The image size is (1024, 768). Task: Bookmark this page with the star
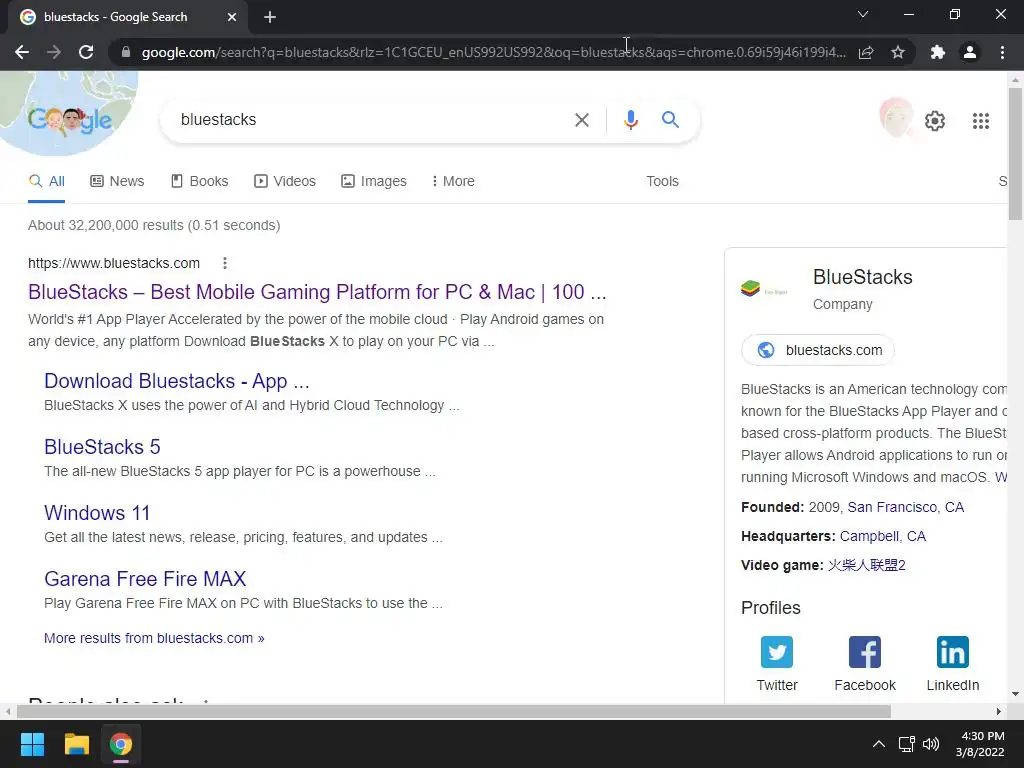click(x=898, y=52)
